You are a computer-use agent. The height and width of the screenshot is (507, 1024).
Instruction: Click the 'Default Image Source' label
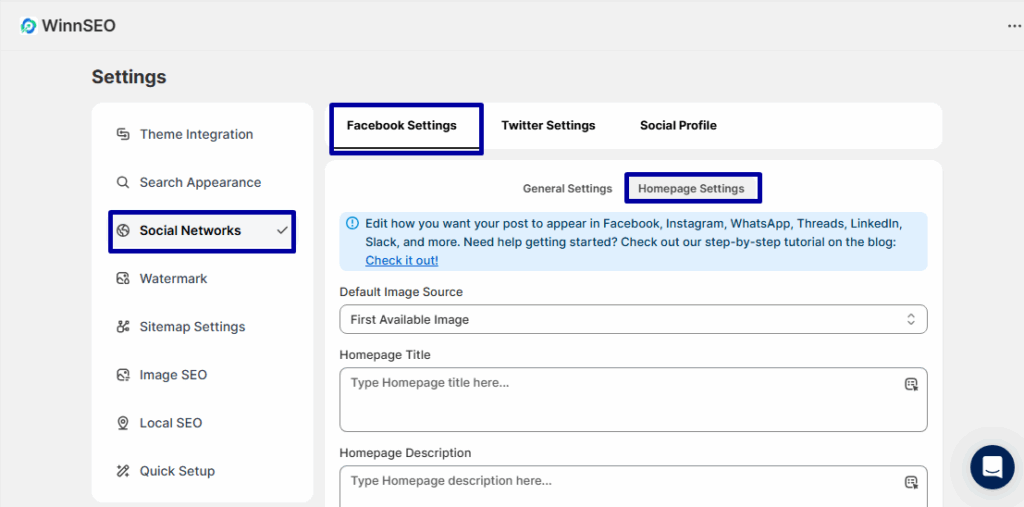pos(401,292)
